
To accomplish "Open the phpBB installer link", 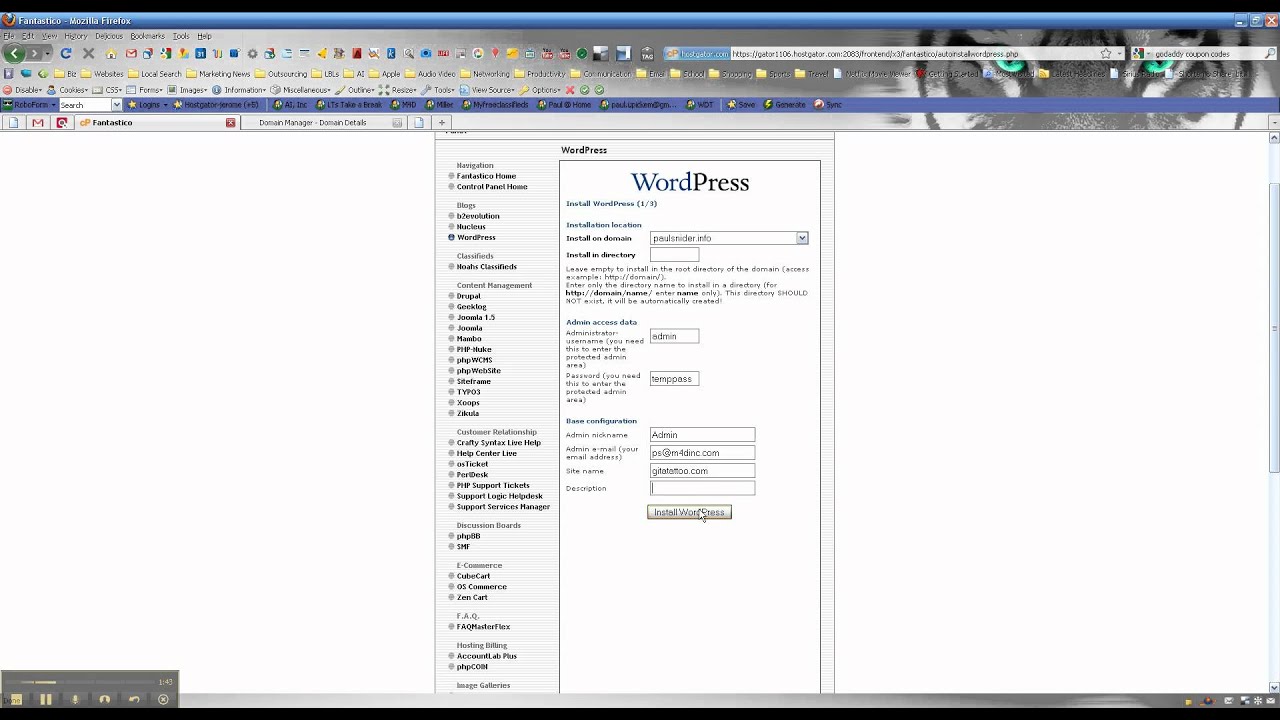I will click(468, 536).
